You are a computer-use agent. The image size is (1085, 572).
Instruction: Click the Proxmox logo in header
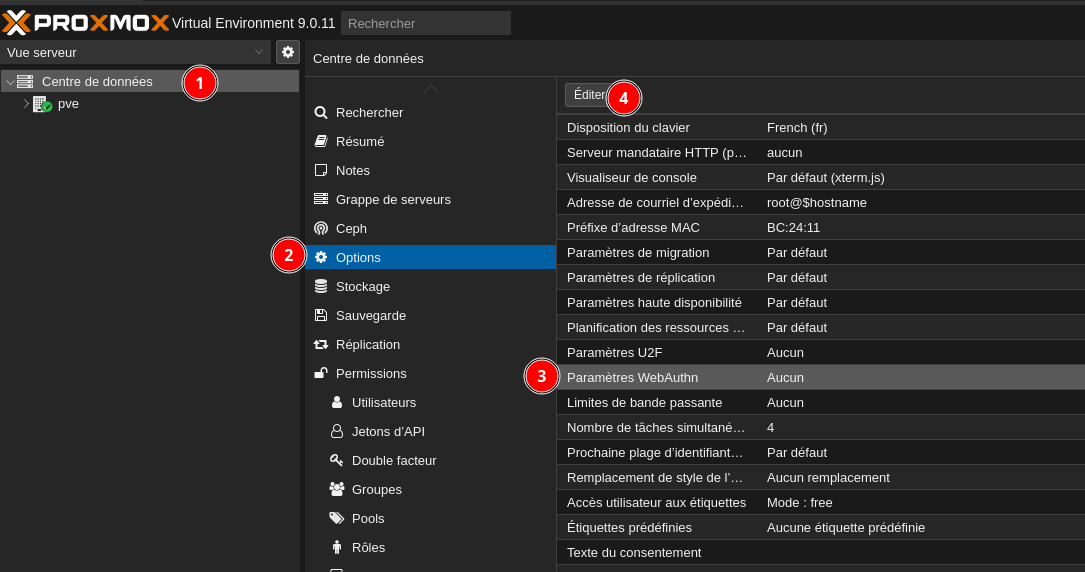tap(85, 22)
